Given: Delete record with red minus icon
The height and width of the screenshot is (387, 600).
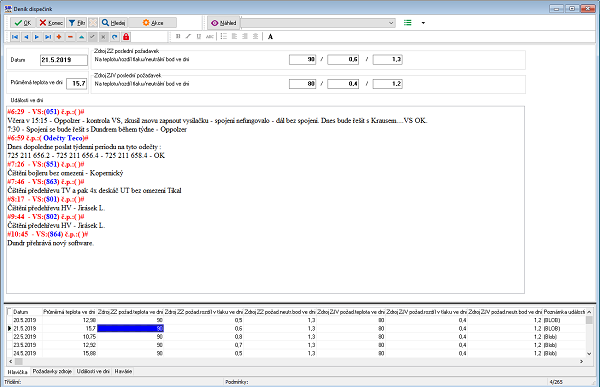Looking at the screenshot, I should pos(70,37).
